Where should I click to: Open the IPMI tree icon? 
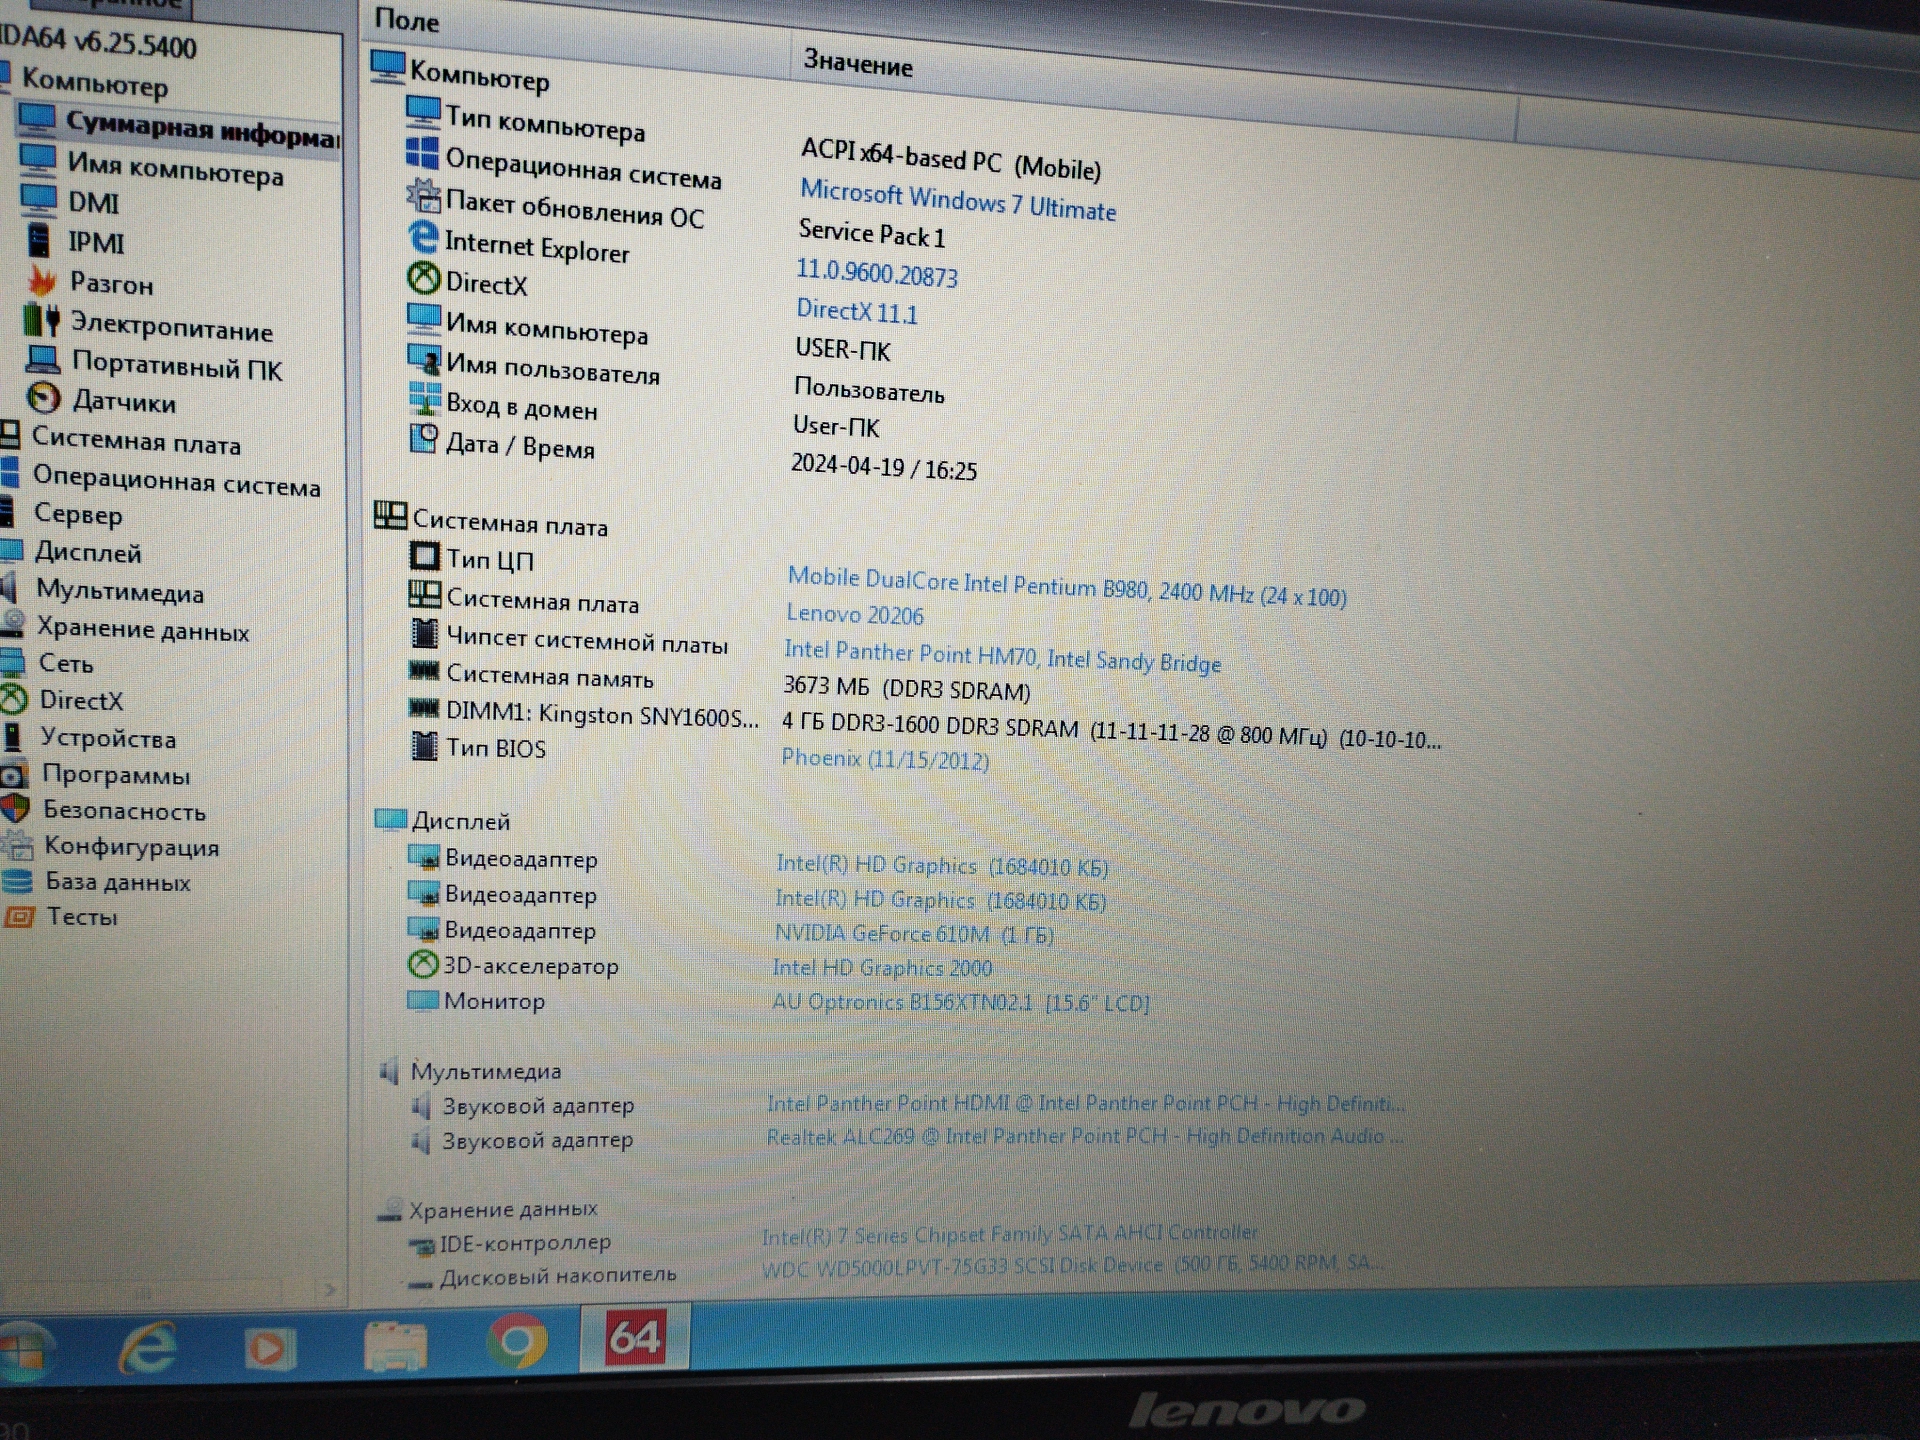coord(39,241)
